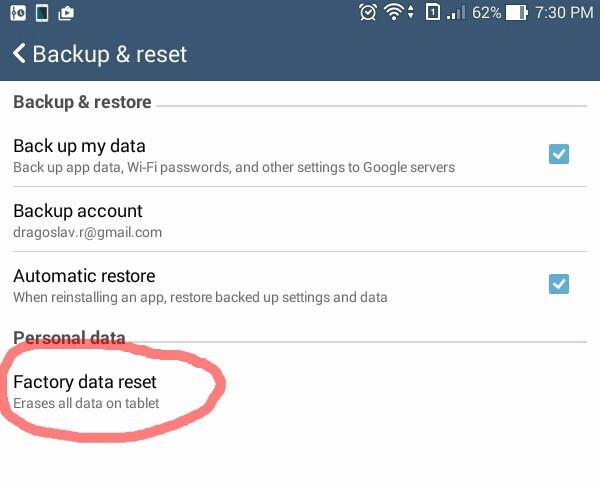Tap the dragoslav.r@gmail.com account text
The width and height of the screenshot is (600, 488).
(x=88, y=232)
